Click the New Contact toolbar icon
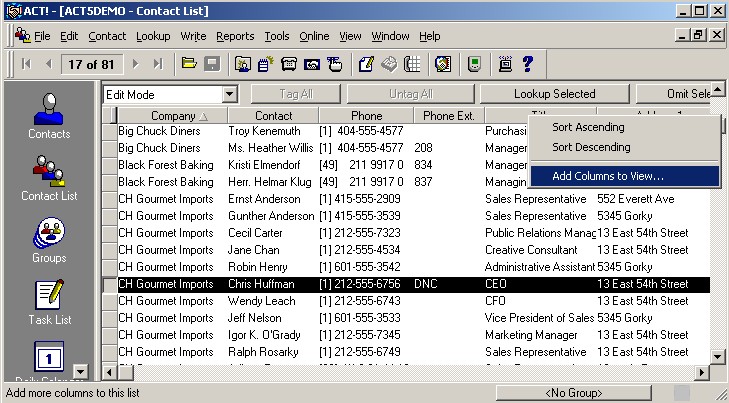Screen dimensions: 729x403 click(x=243, y=64)
